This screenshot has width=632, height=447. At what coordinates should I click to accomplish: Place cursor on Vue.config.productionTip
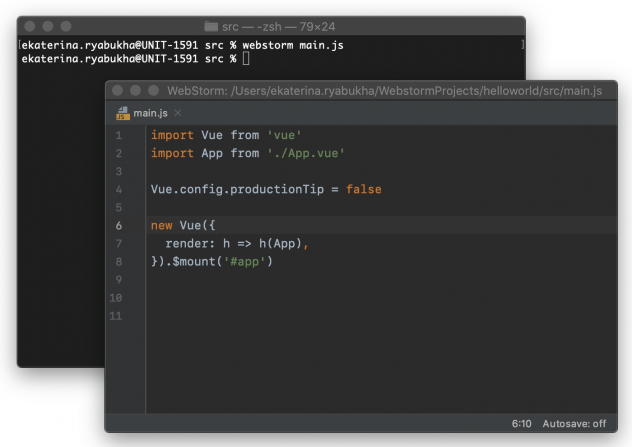point(240,189)
